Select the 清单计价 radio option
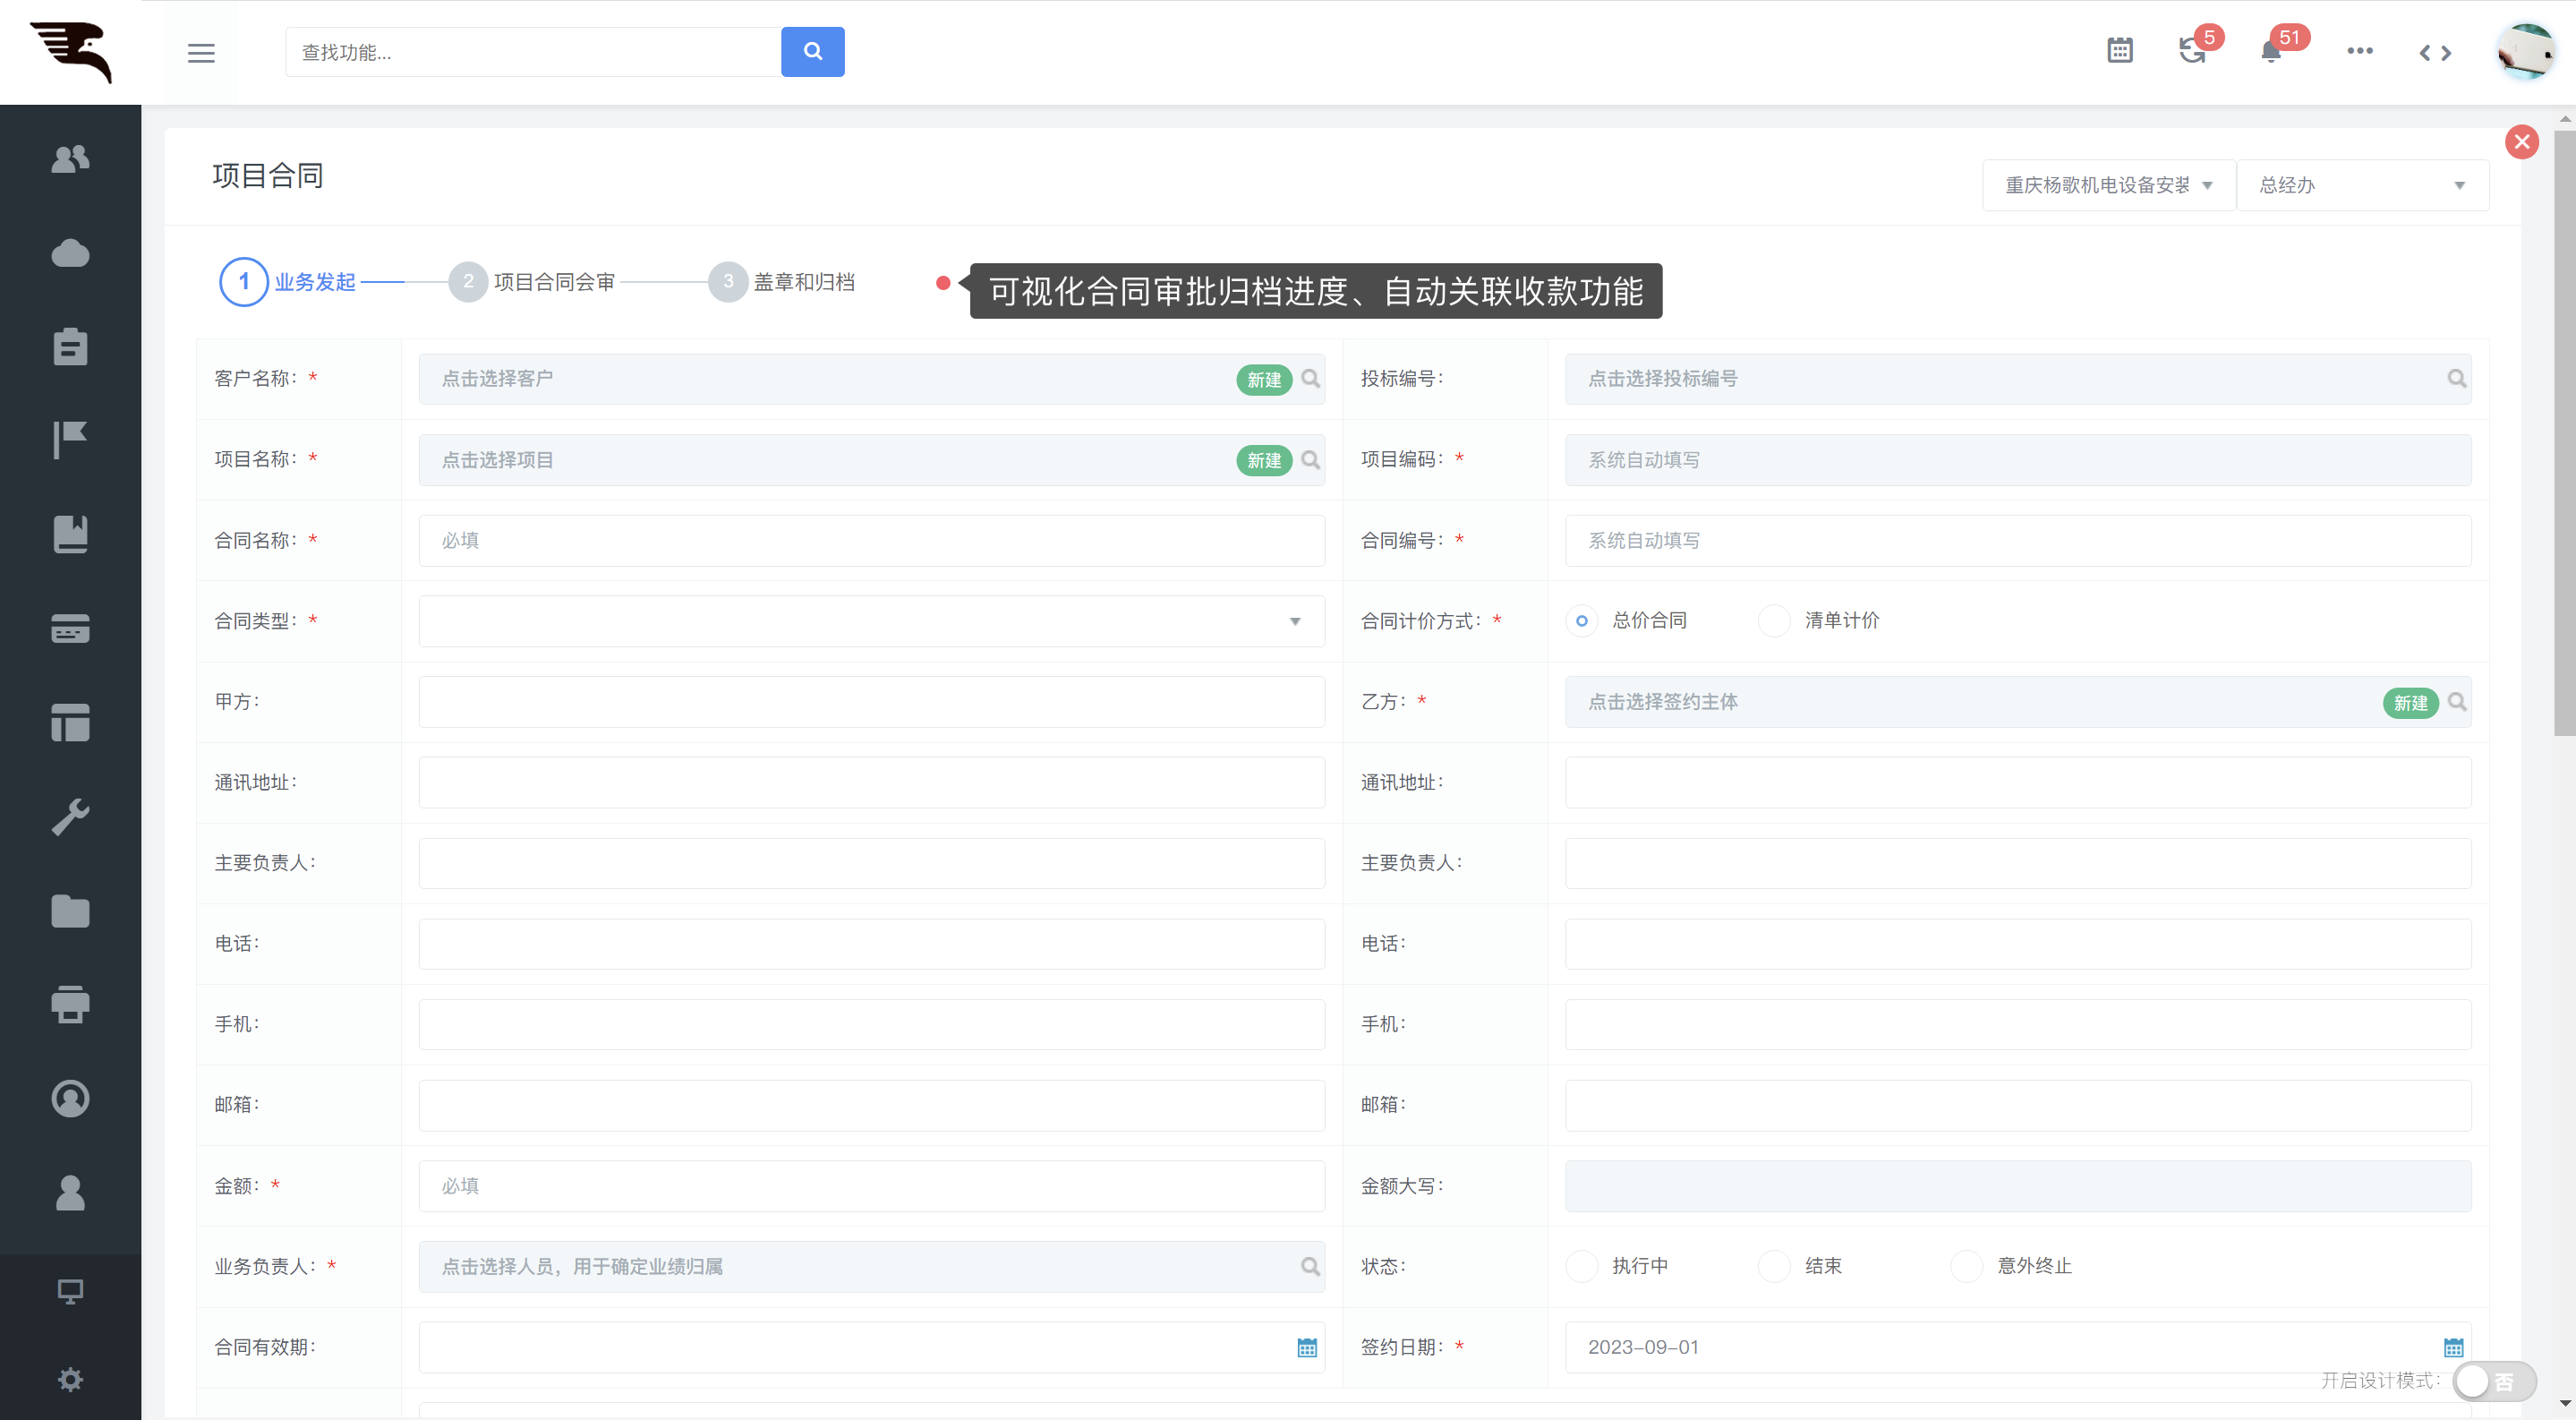 (x=1774, y=621)
